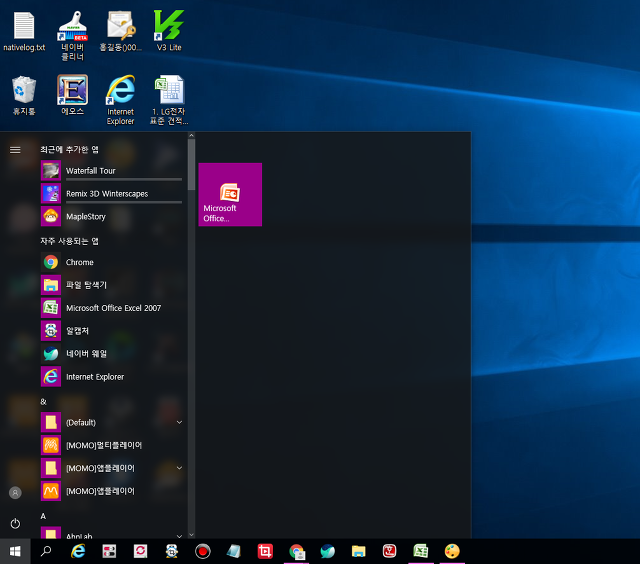Switch to Excel in the taskbar
Screen dimensions: 640x564
pos(421,551)
